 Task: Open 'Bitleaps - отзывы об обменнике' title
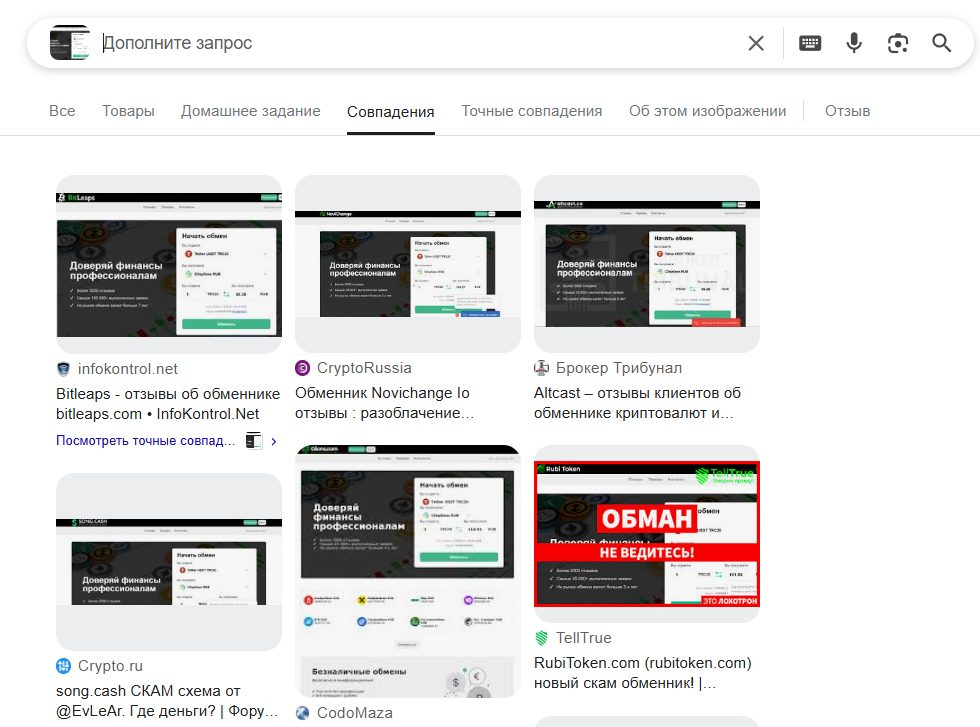[x=168, y=404]
